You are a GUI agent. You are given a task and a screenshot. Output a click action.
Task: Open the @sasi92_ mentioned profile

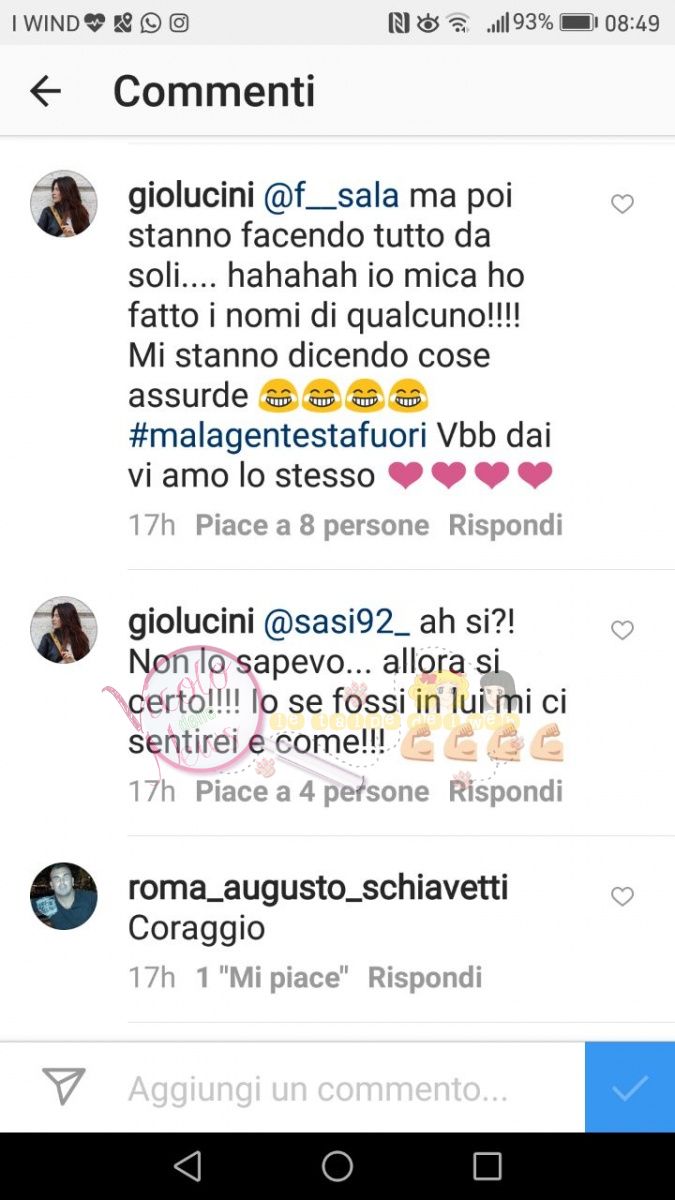335,622
